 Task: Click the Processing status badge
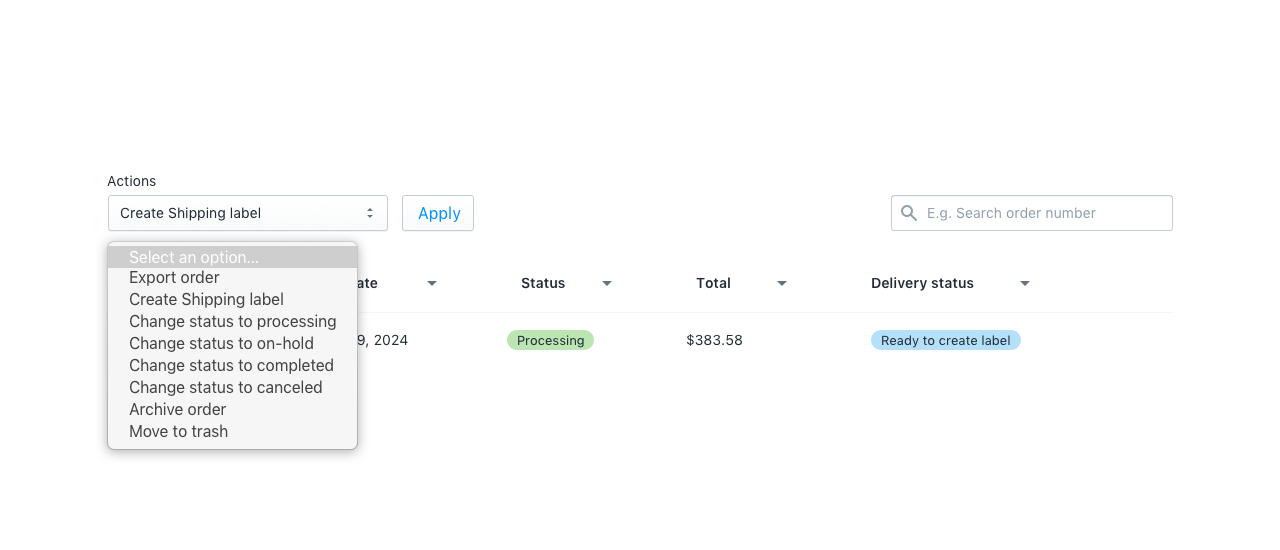point(550,340)
